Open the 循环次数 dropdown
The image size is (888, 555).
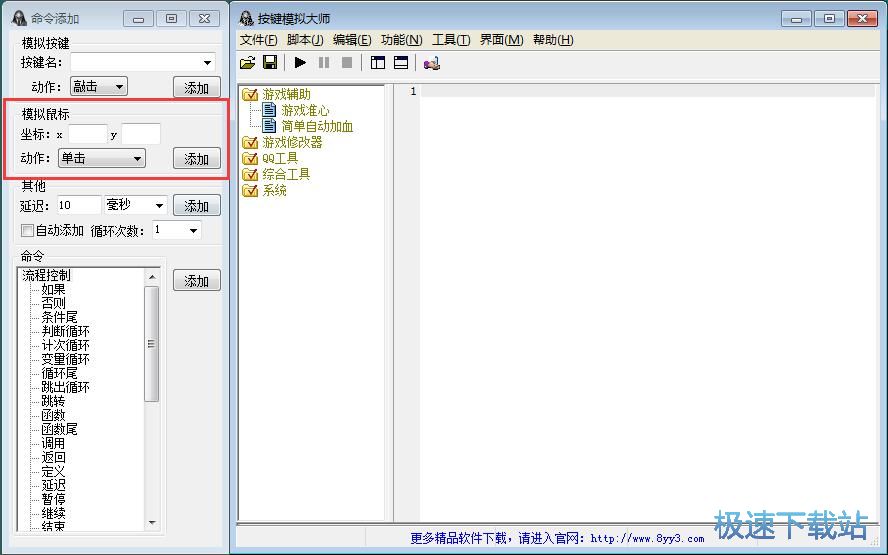tap(193, 230)
